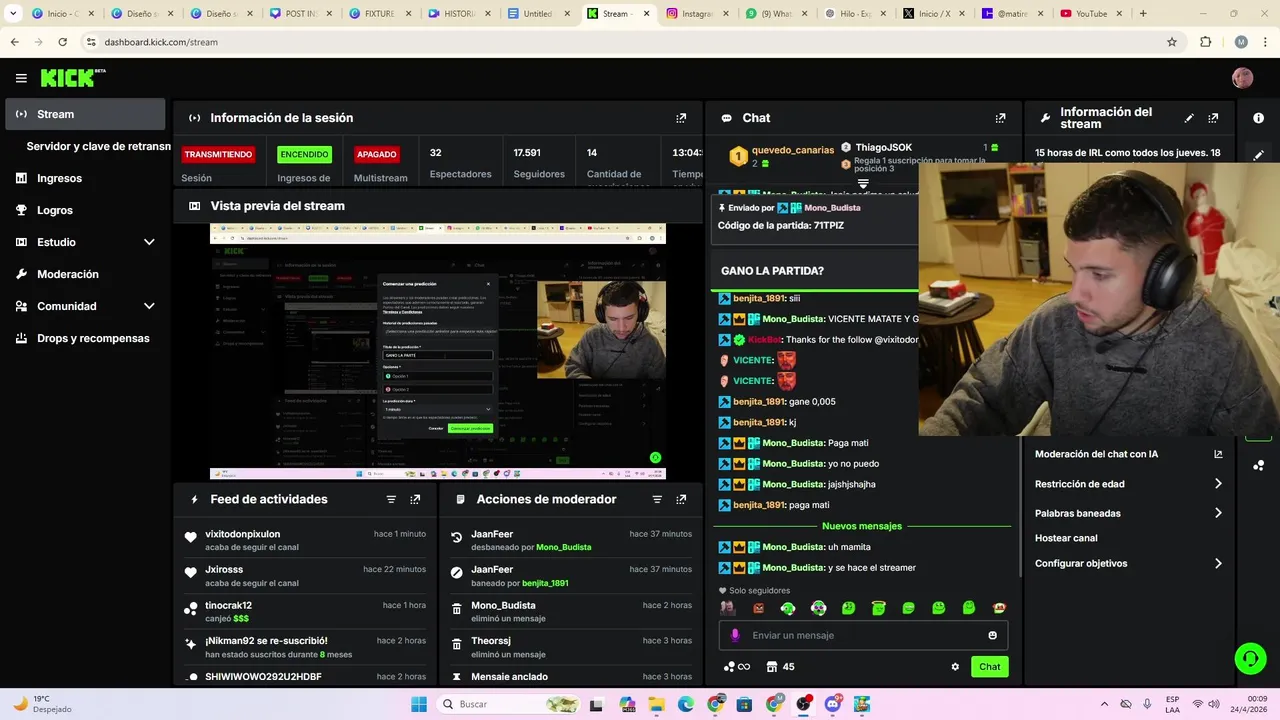Screen dimensions: 1280x720
Task: Open Mono_Budista link in moderator actions
Action: (x=563, y=547)
